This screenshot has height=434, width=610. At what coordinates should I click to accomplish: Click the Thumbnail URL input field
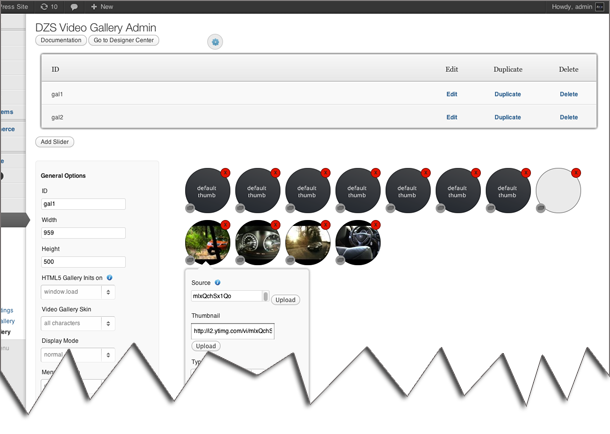(x=233, y=331)
